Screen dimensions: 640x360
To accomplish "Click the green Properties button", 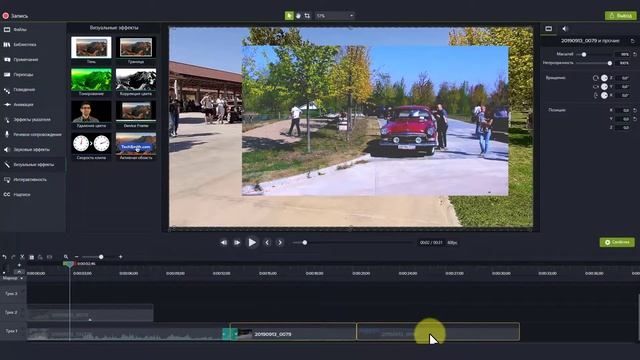I will click(617, 242).
